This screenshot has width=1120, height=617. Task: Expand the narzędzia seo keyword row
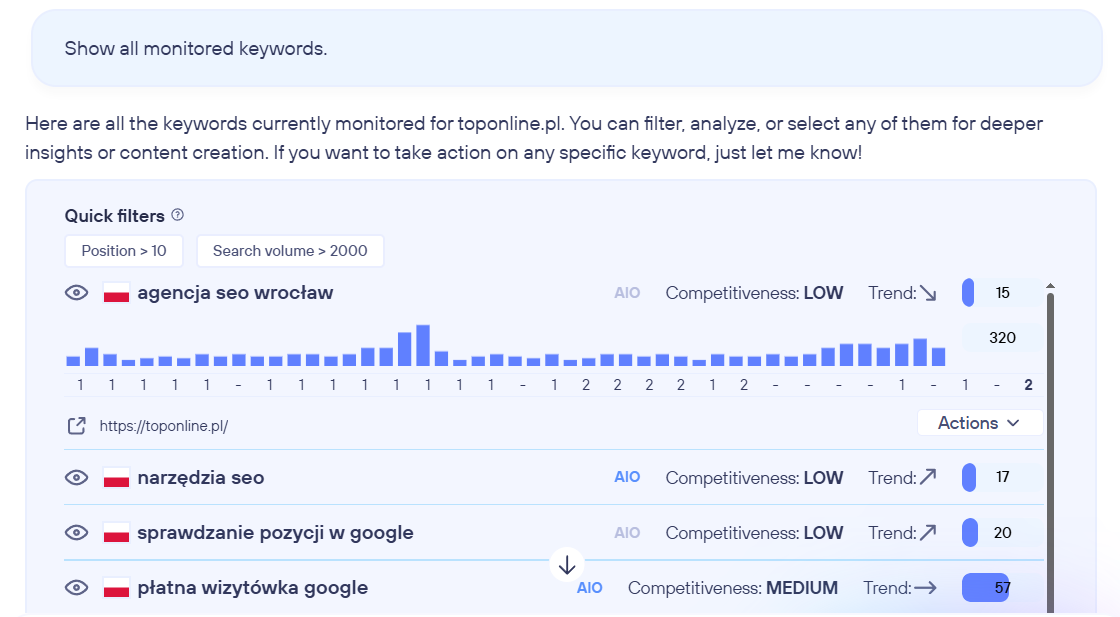tap(201, 478)
